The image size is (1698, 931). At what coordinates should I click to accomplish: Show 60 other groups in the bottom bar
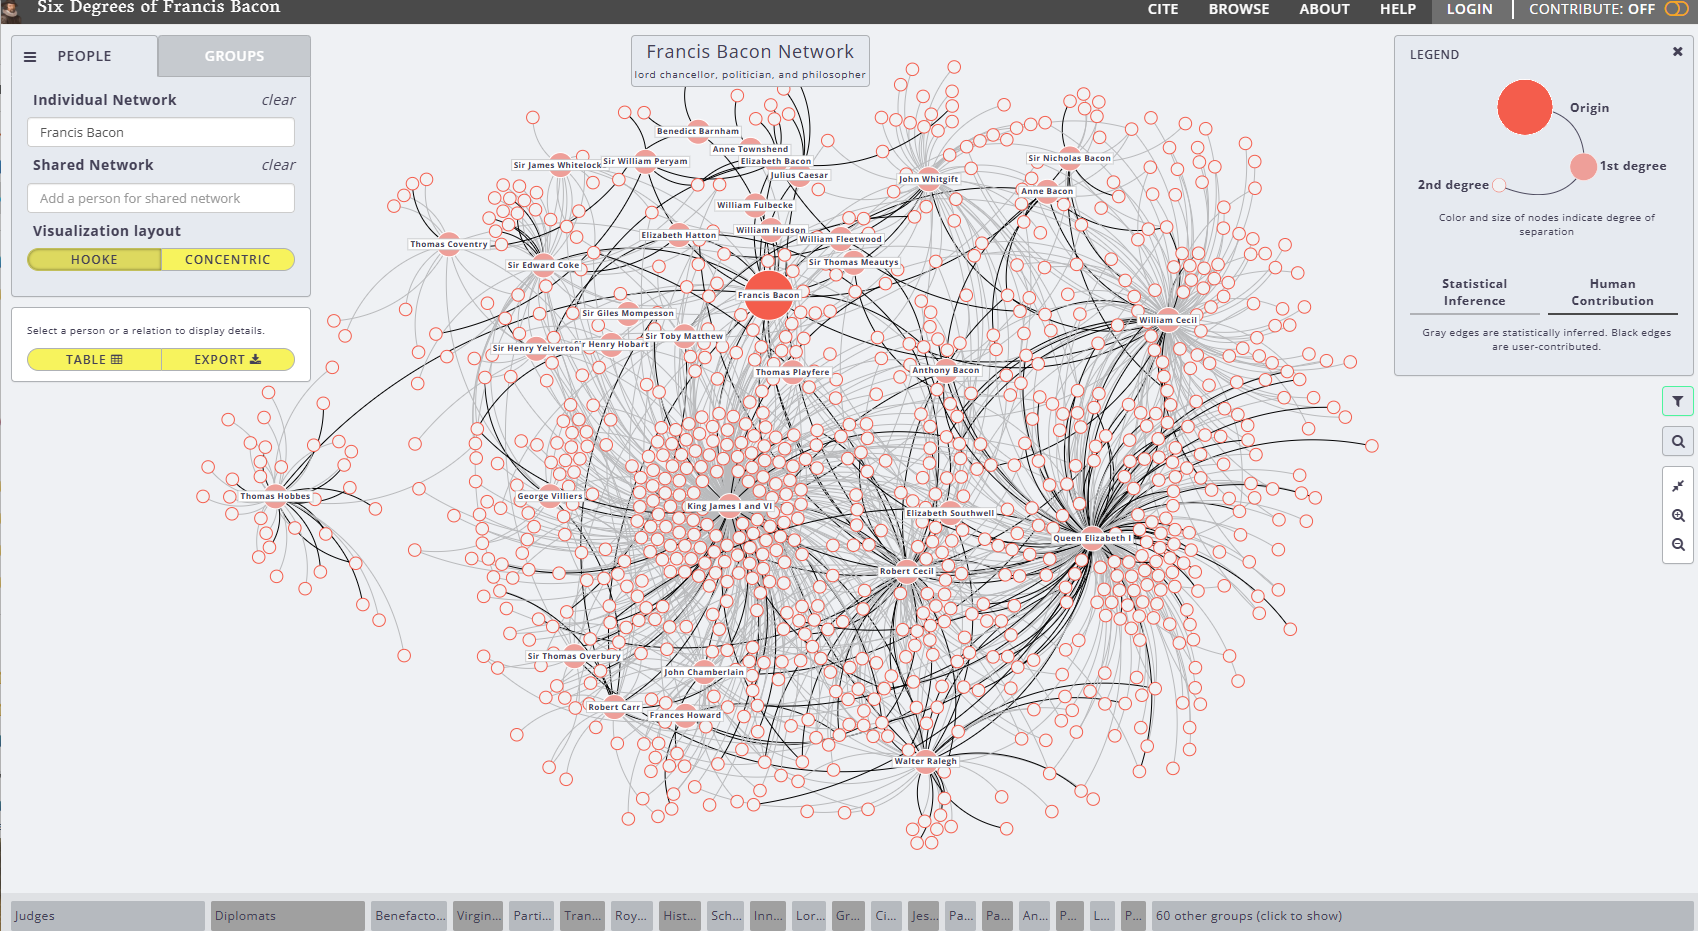(x=1422, y=916)
